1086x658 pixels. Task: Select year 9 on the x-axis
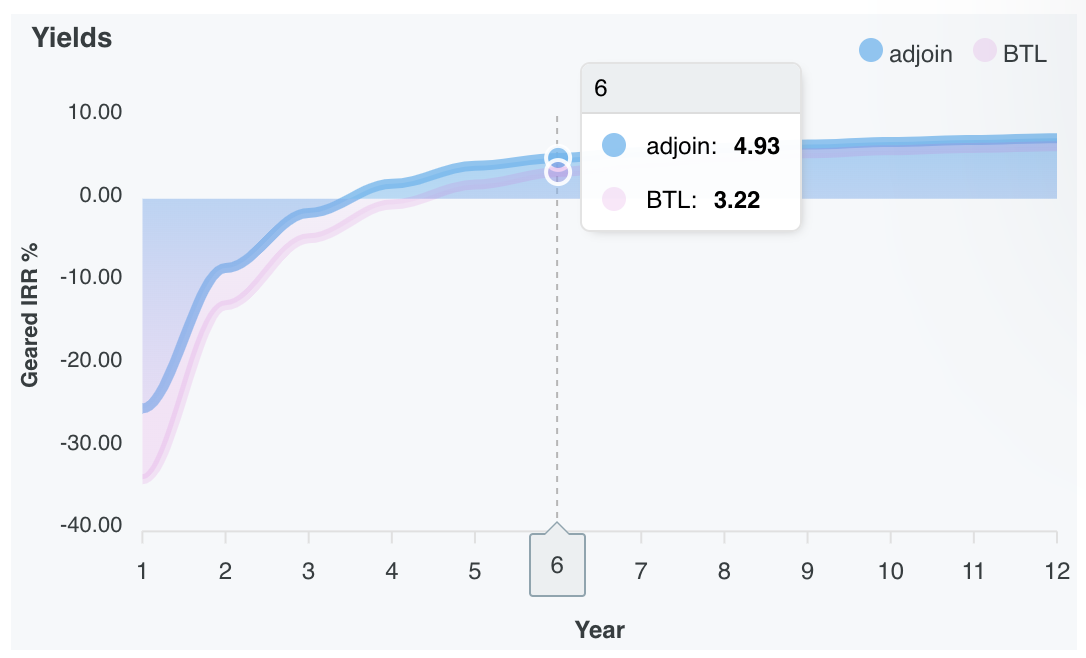(808, 571)
